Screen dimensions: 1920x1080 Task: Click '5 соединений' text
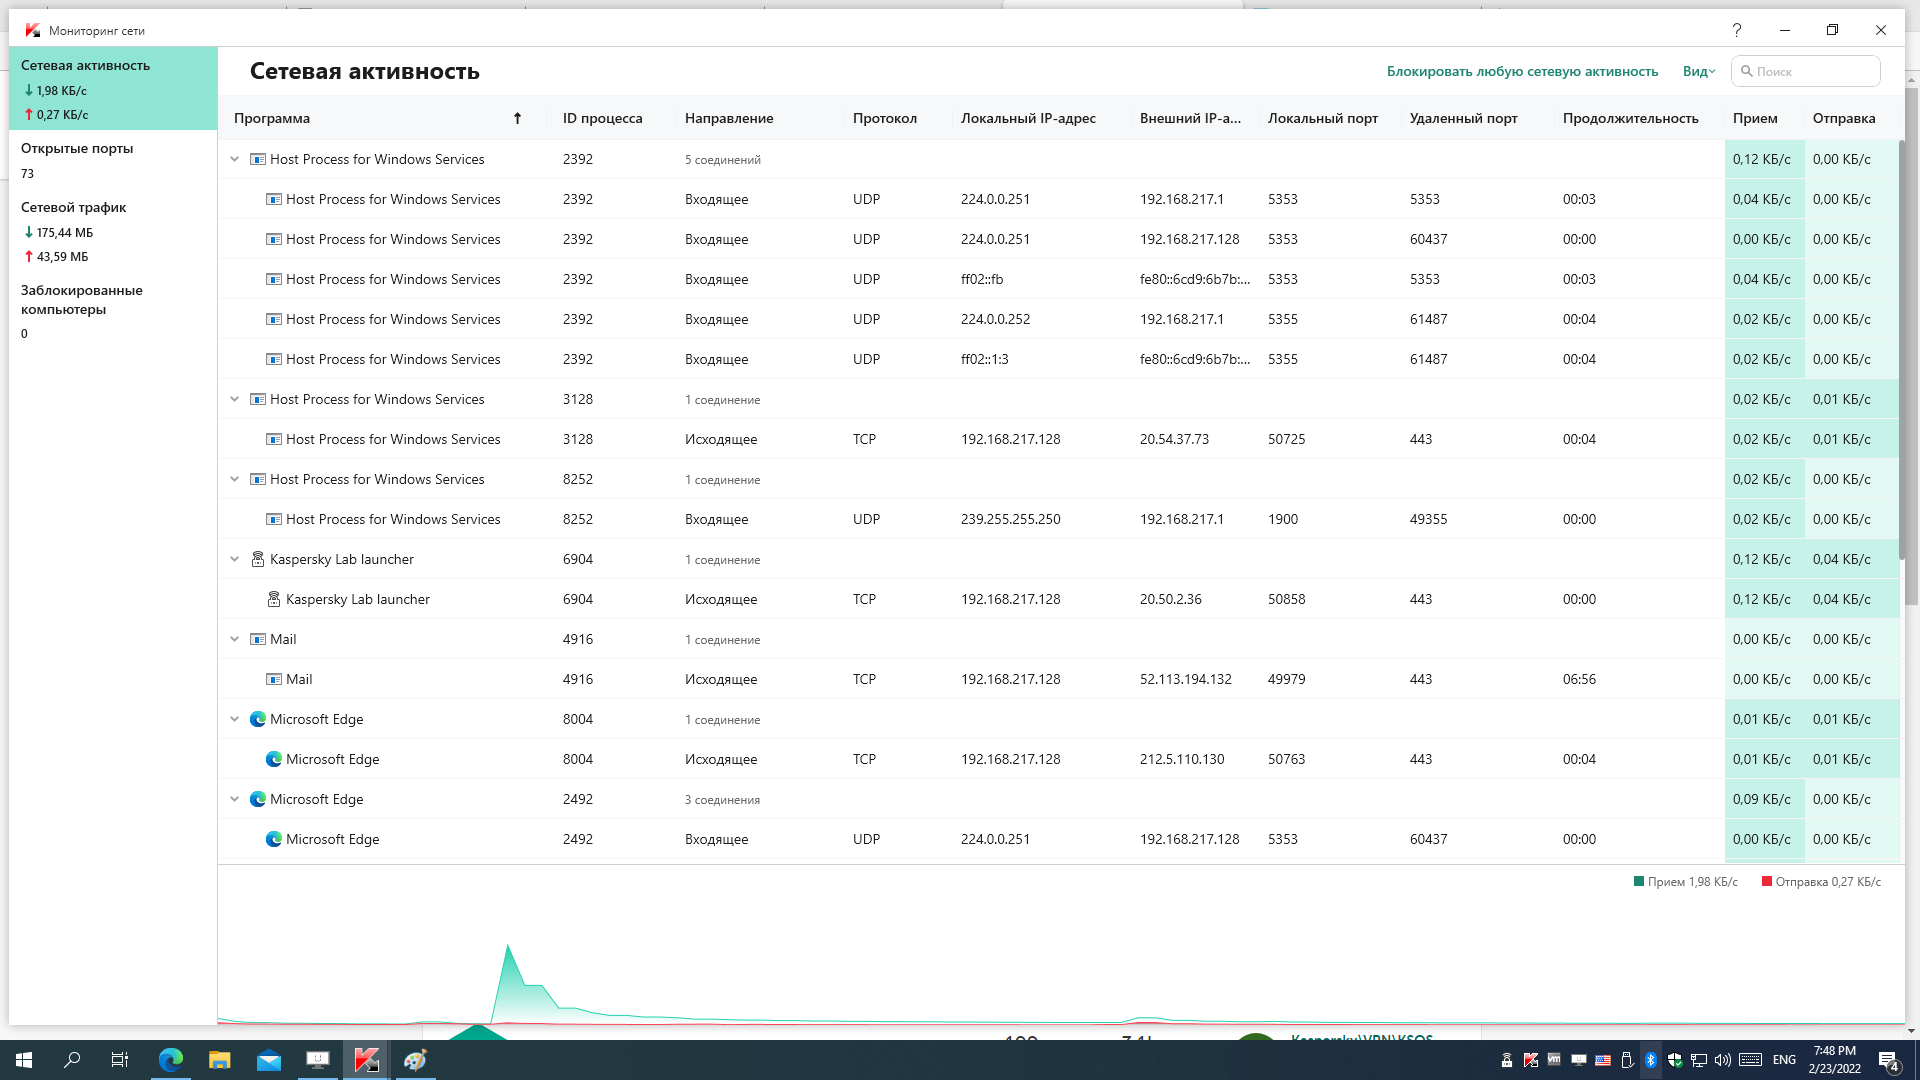tap(722, 160)
